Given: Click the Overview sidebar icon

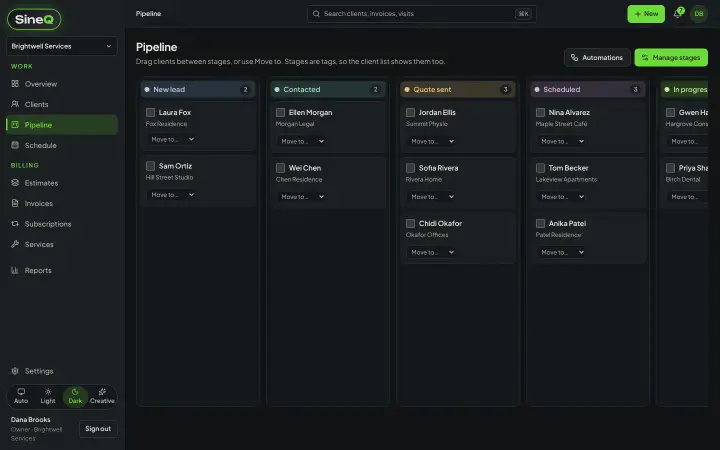Looking at the screenshot, I should coord(15,84).
